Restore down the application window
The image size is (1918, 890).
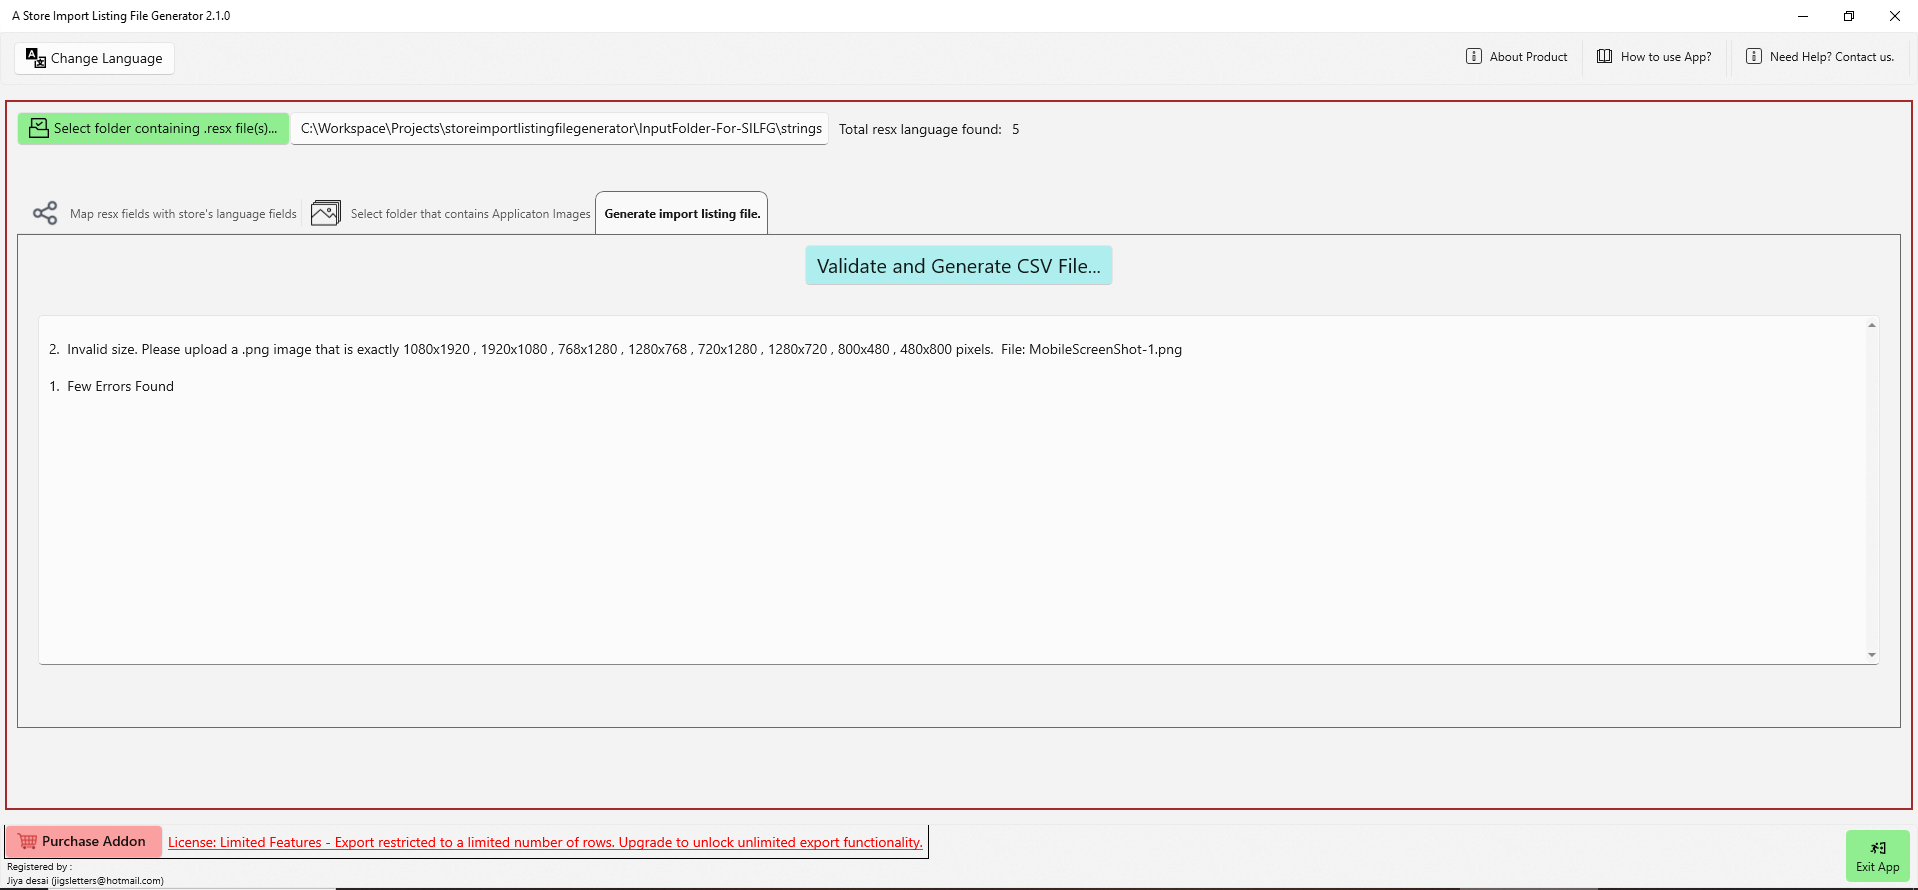[x=1849, y=16]
